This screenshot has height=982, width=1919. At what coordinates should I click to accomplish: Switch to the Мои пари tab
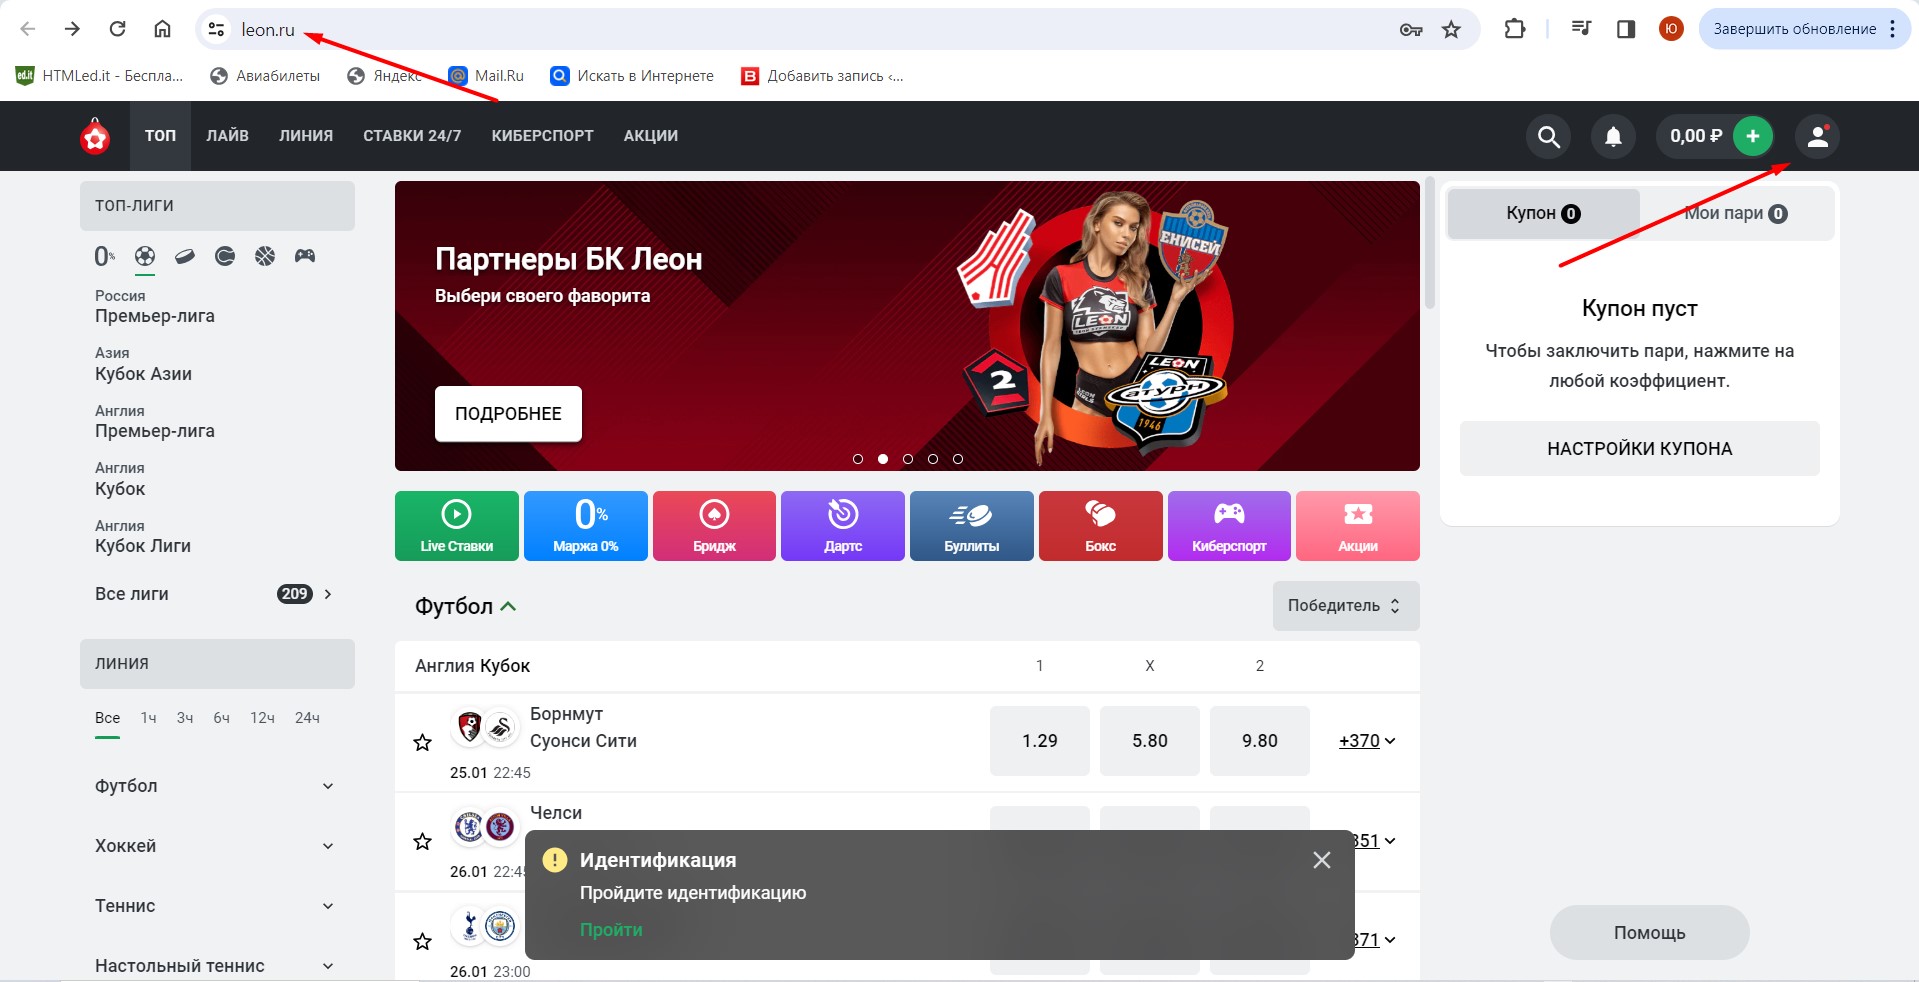click(1735, 213)
